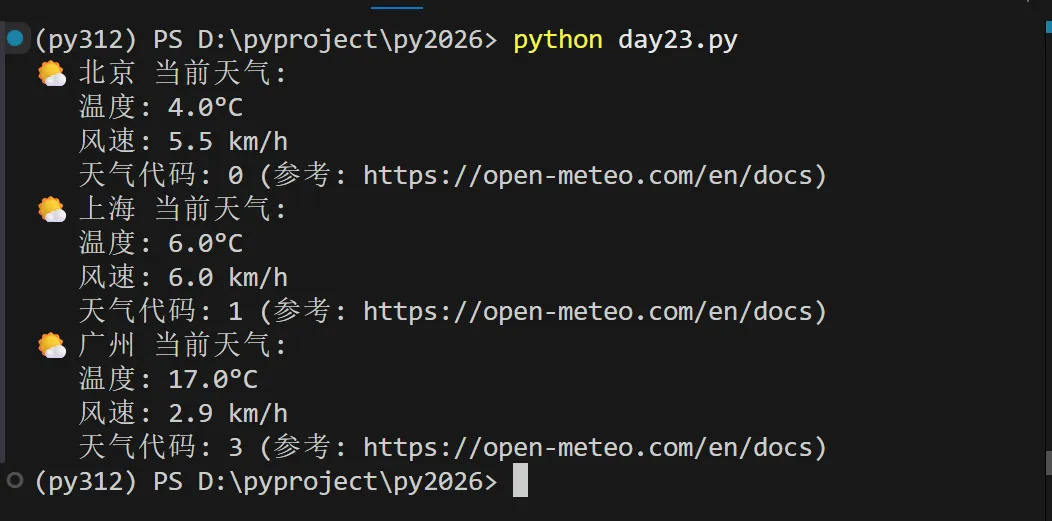Open the open-meteo docs link under 上海
Viewport: 1052px width, 521px height.
[594, 312]
